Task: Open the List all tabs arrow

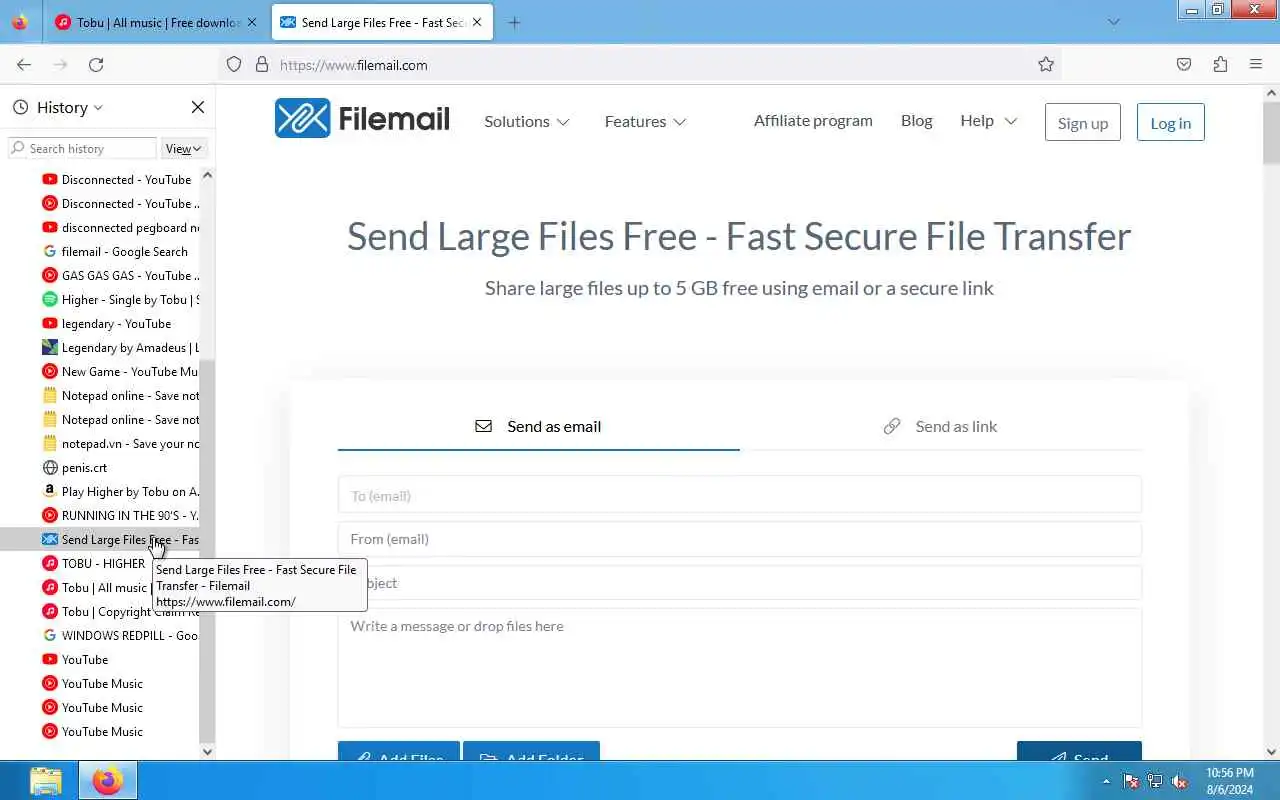Action: [1114, 22]
